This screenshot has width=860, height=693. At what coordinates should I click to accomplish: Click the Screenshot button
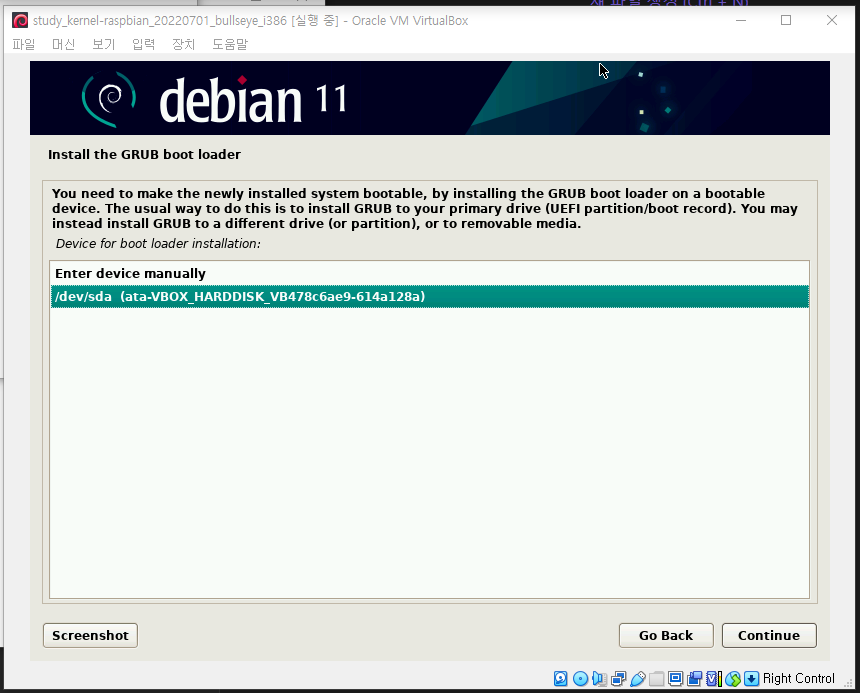pyautogui.click(x=90, y=635)
